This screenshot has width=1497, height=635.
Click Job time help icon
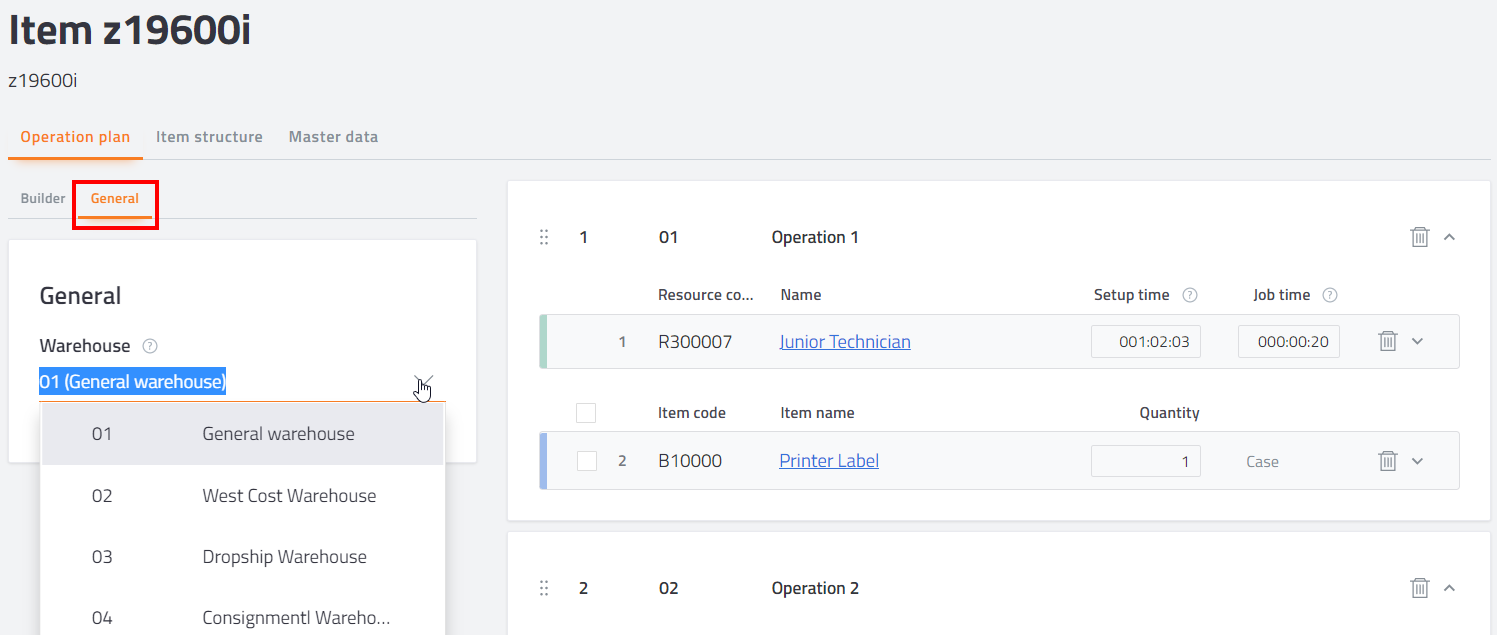(x=1330, y=295)
